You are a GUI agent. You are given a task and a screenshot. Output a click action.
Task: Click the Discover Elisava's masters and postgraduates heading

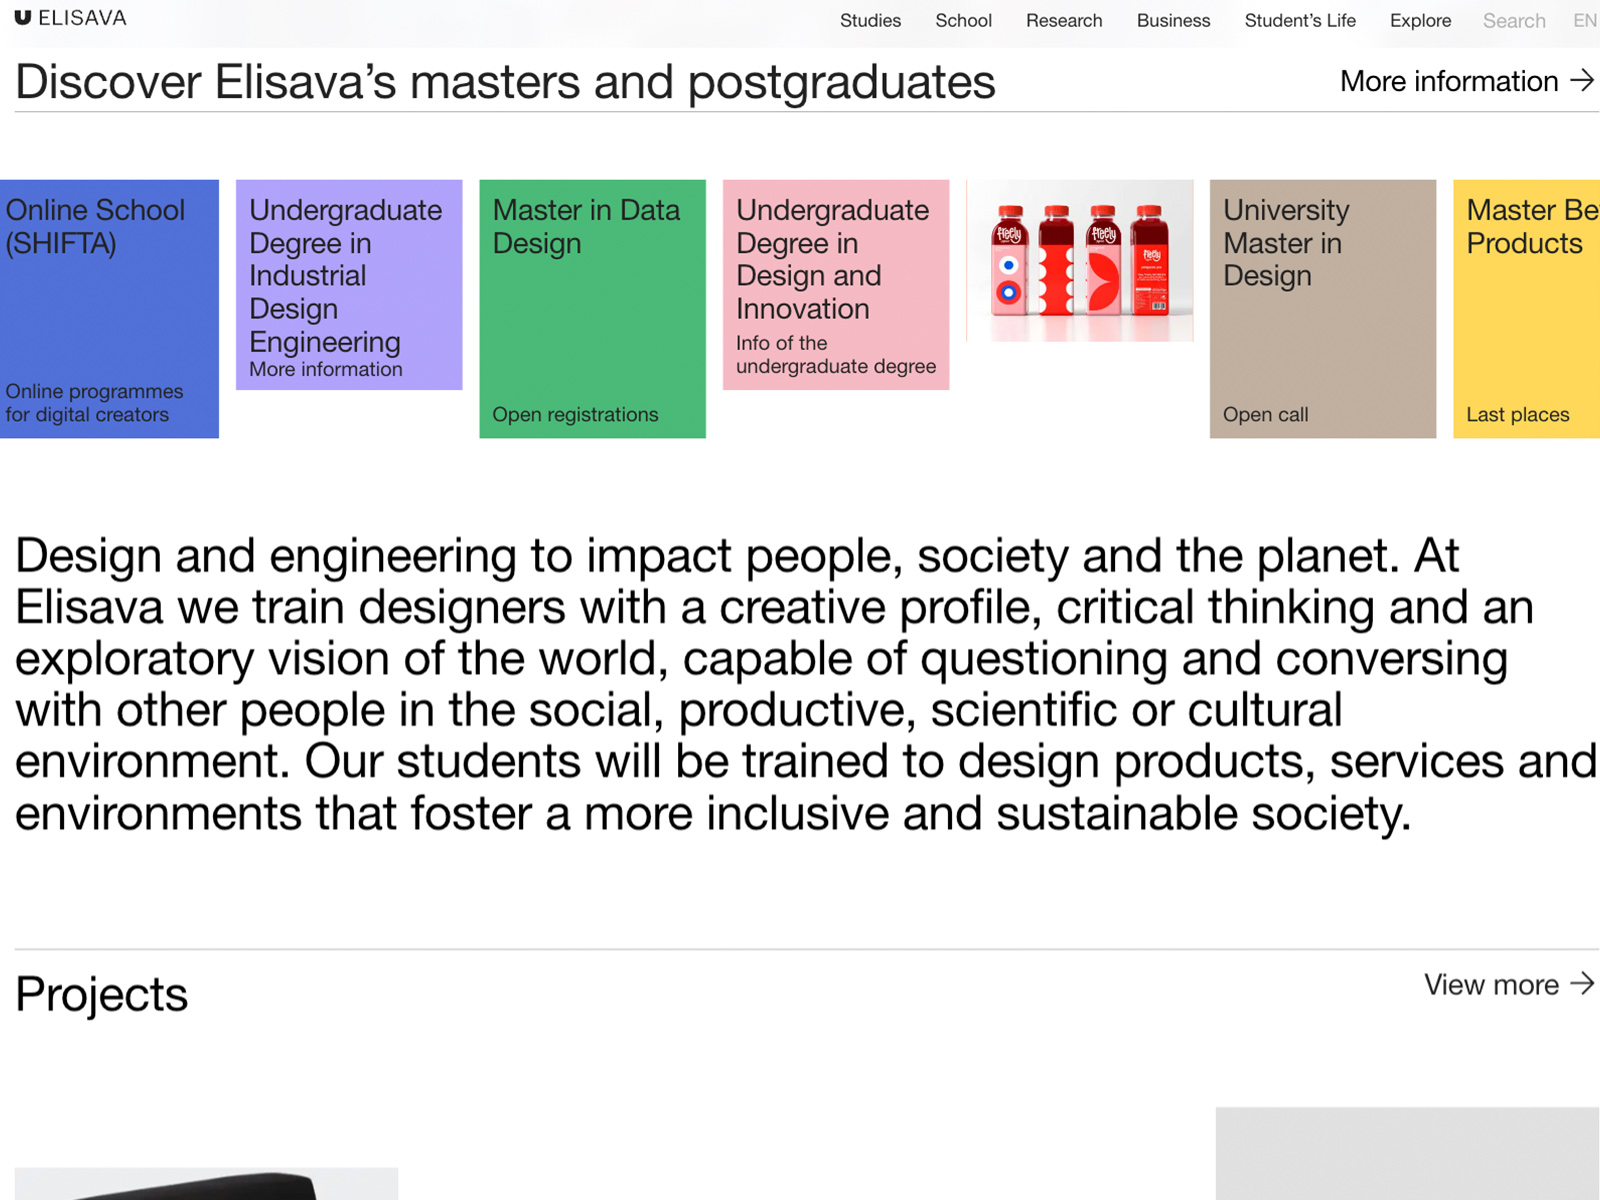pos(505,82)
